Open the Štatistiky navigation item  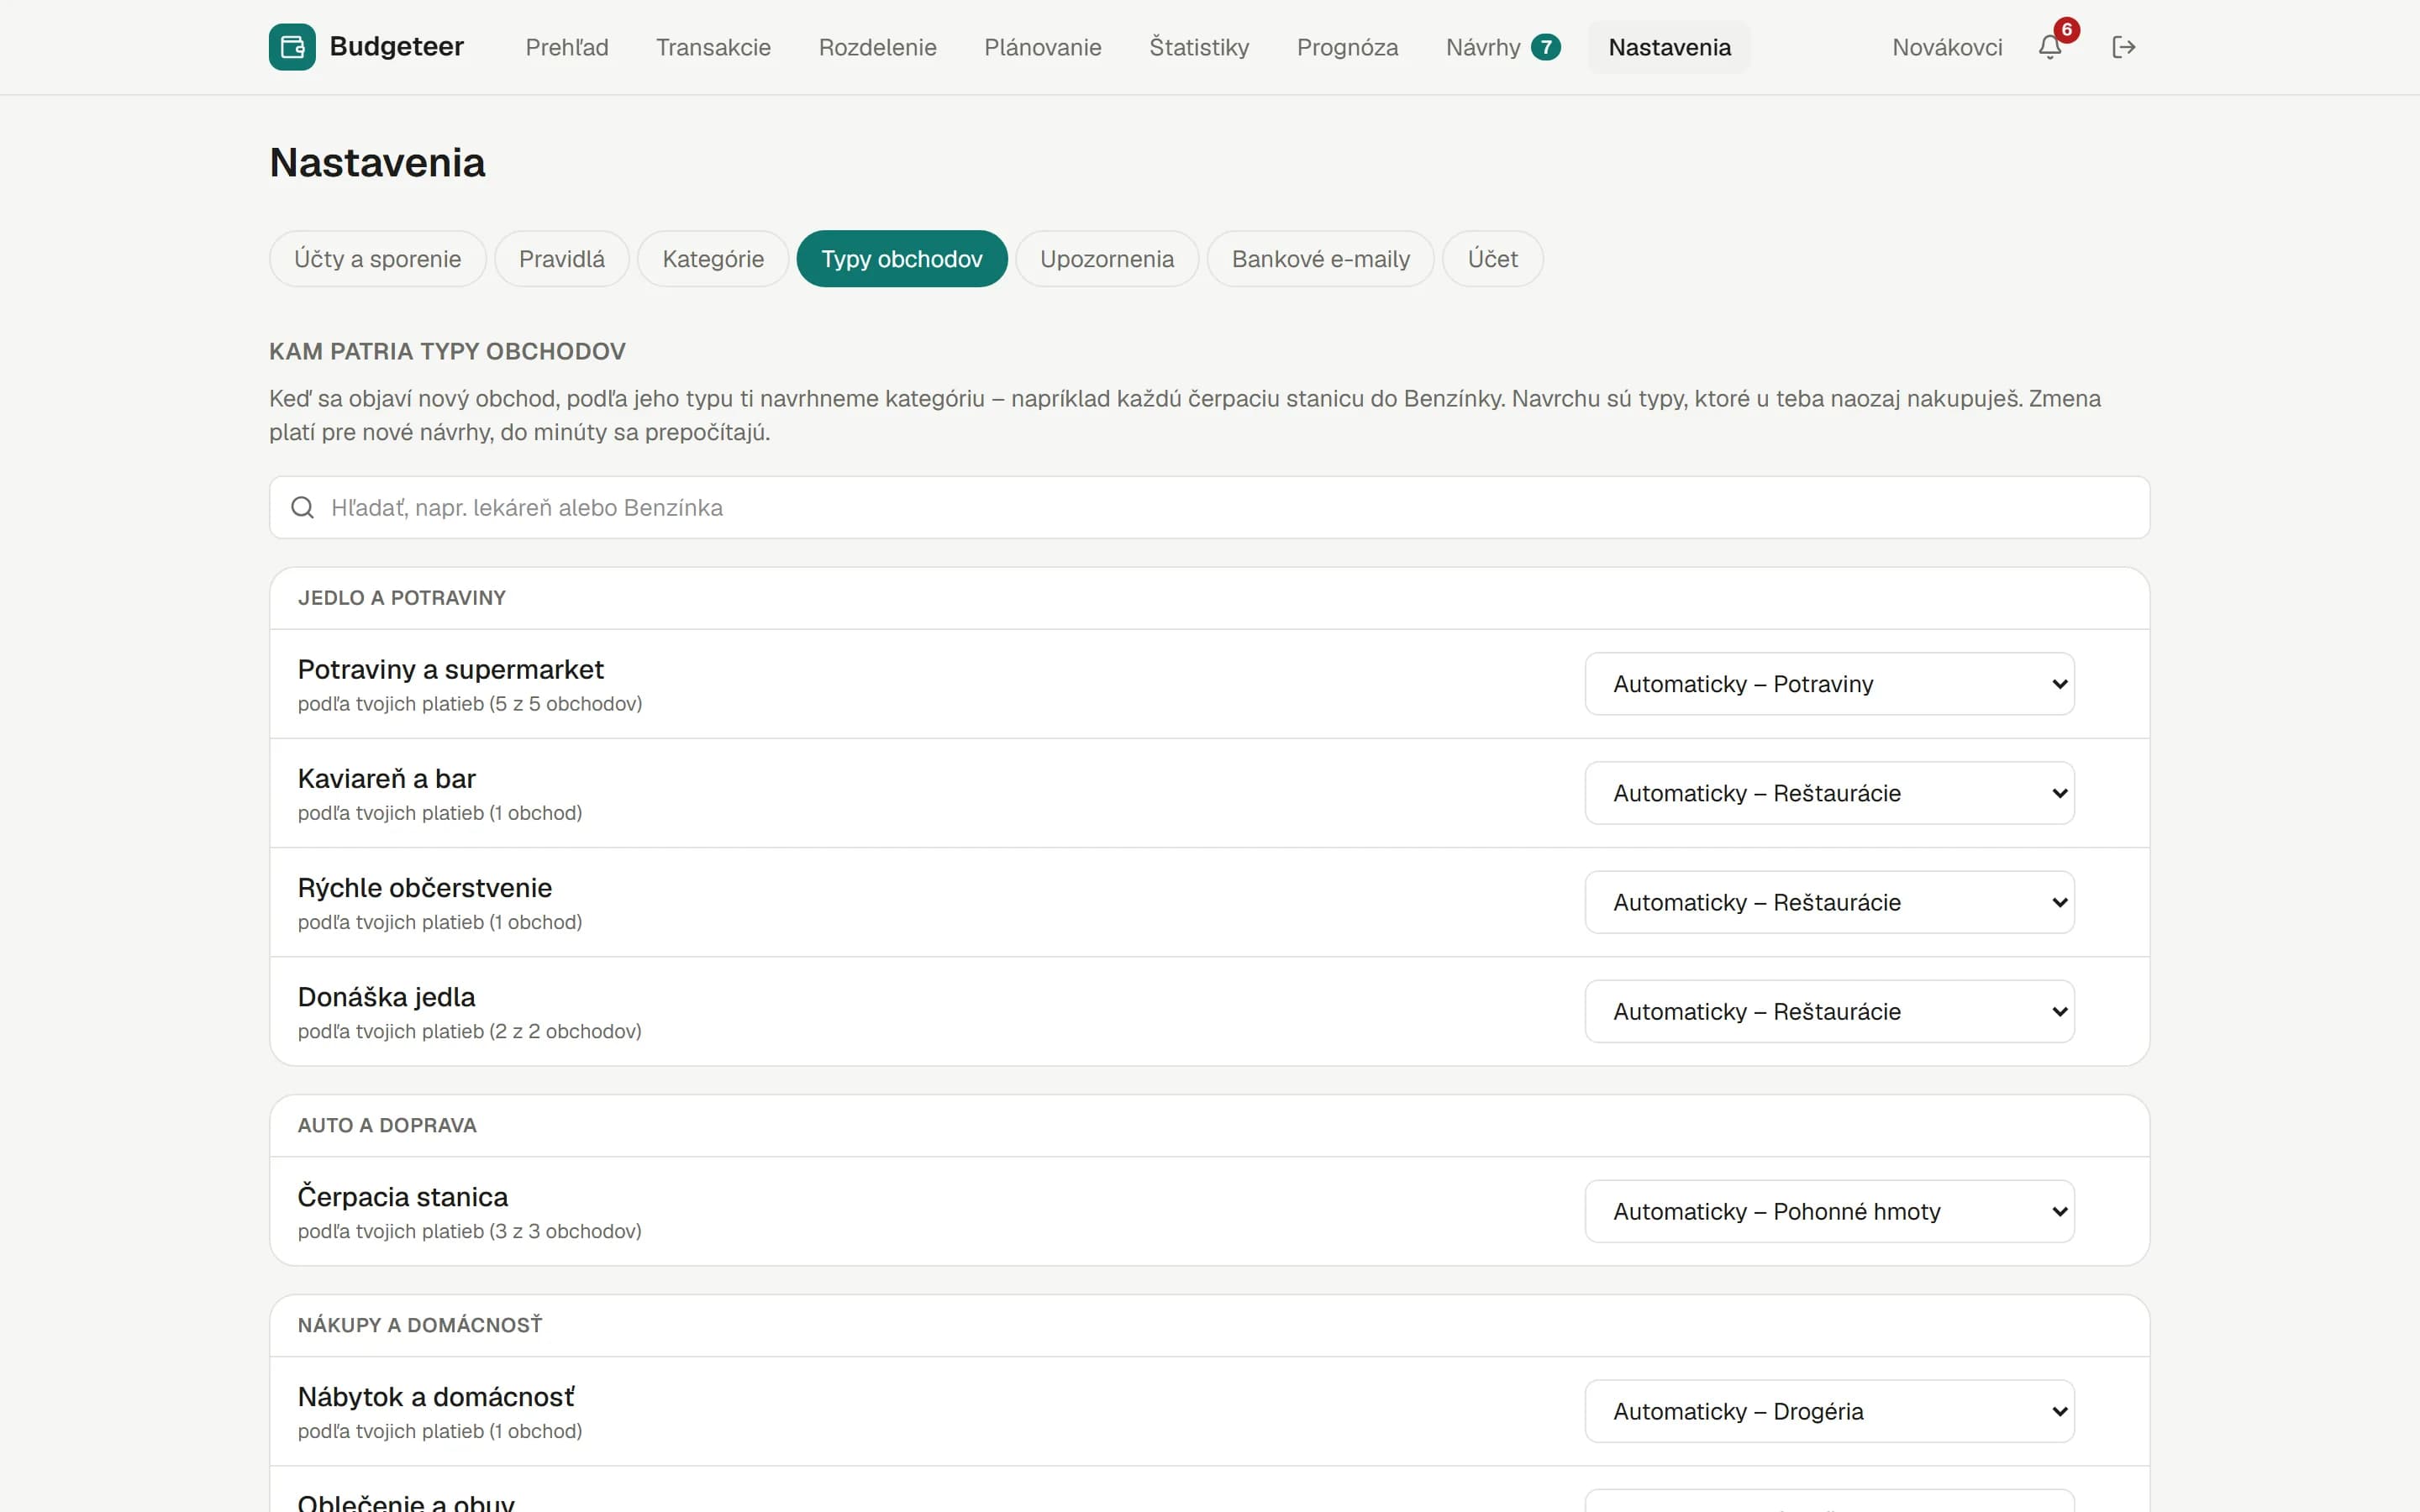[1199, 47]
